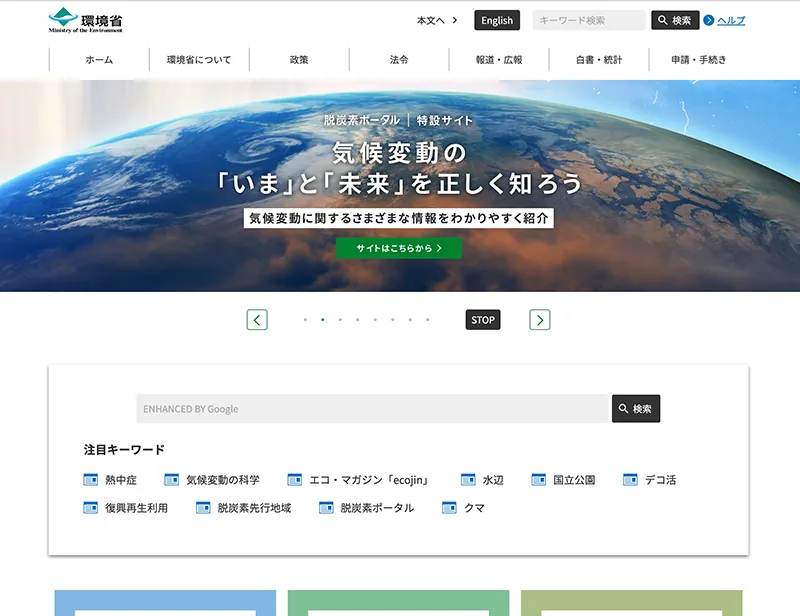The image size is (800, 616).
Task: Open the ホーム menu
Action: 99,60
